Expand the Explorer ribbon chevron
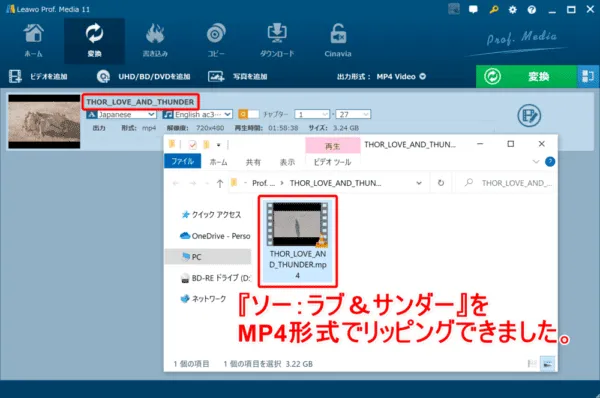The height and width of the screenshot is (398, 600). click(x=536, y=162)
